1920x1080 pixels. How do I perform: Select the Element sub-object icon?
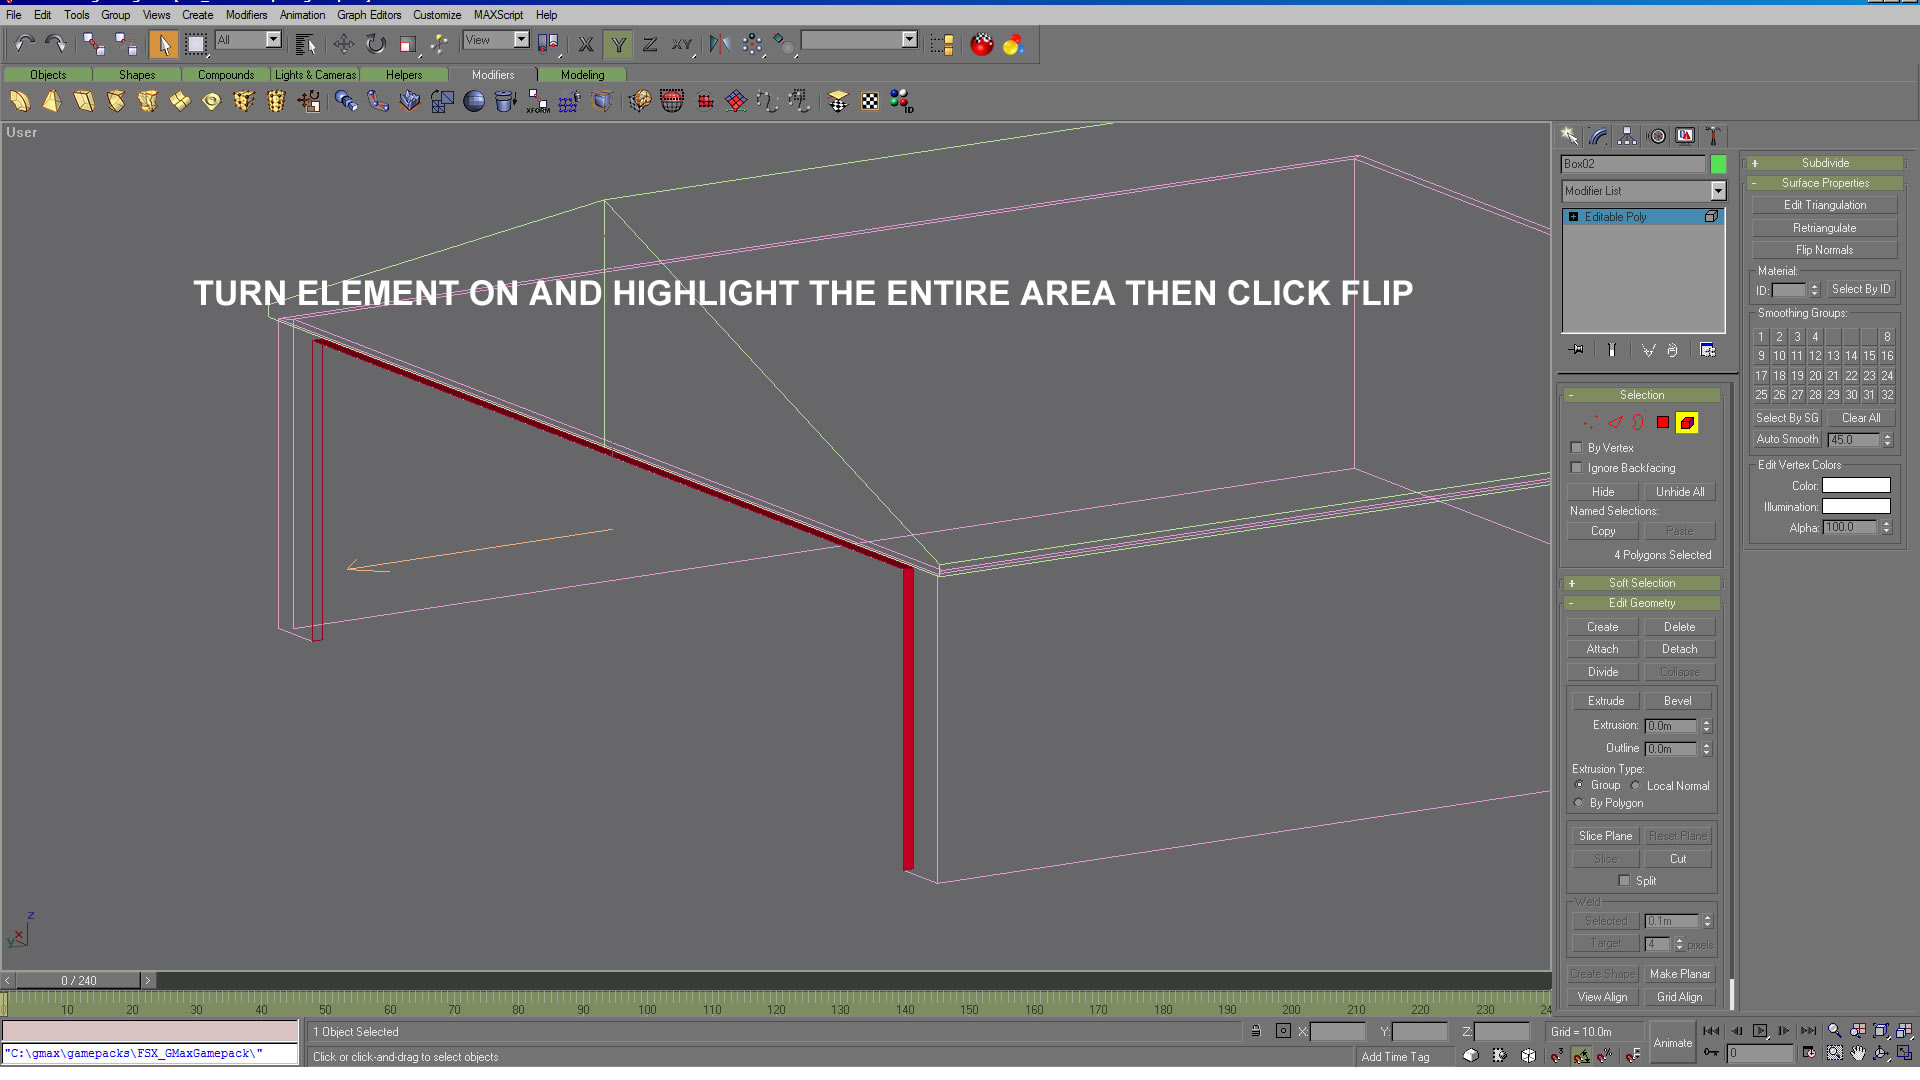1687,423
